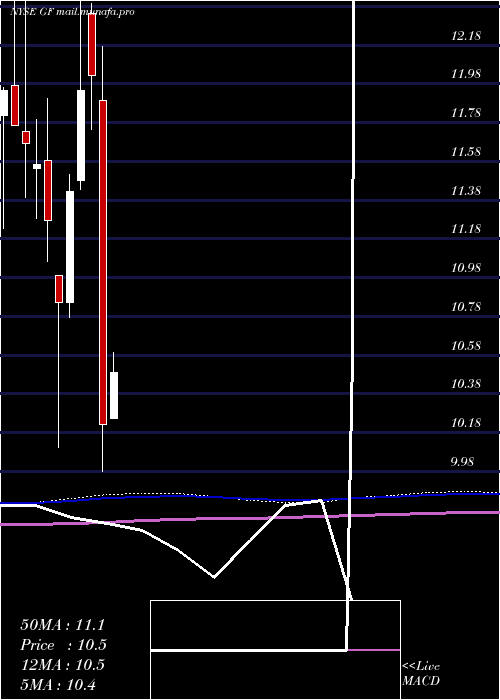Select the small red candlestick near 10.98
This screenshot has height=700, width=500.
pyautogui.click(x=59, y=289)
